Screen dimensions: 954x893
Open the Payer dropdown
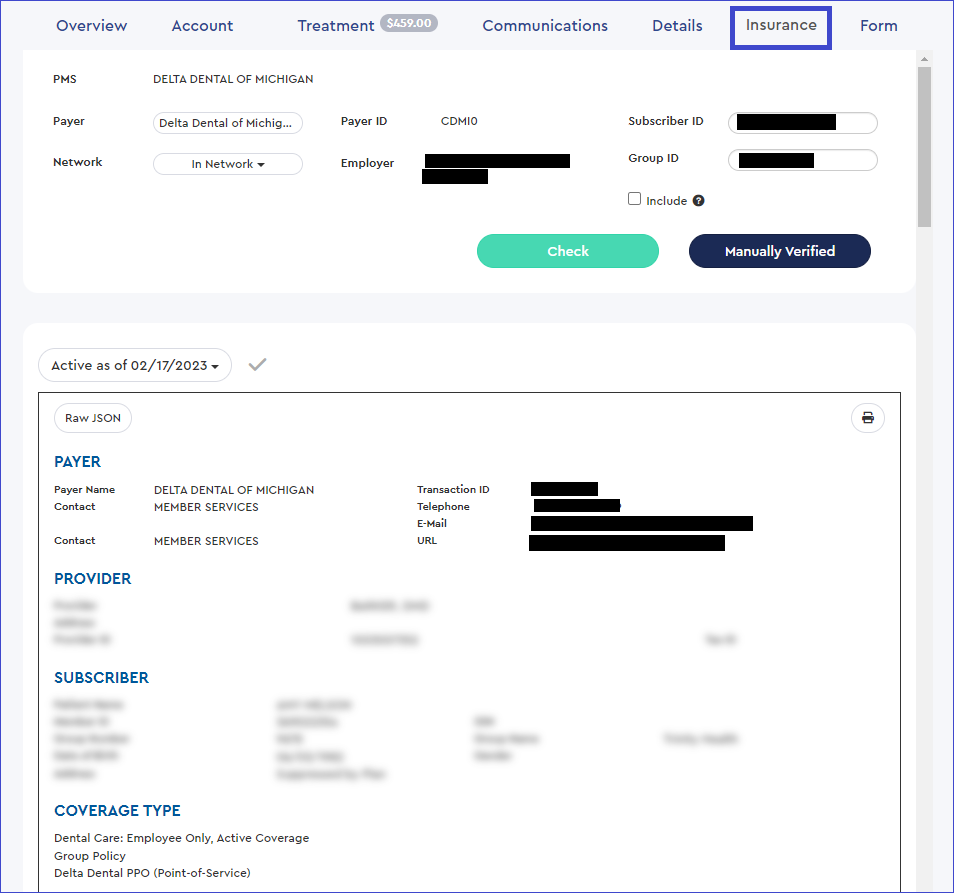[228, 122]
